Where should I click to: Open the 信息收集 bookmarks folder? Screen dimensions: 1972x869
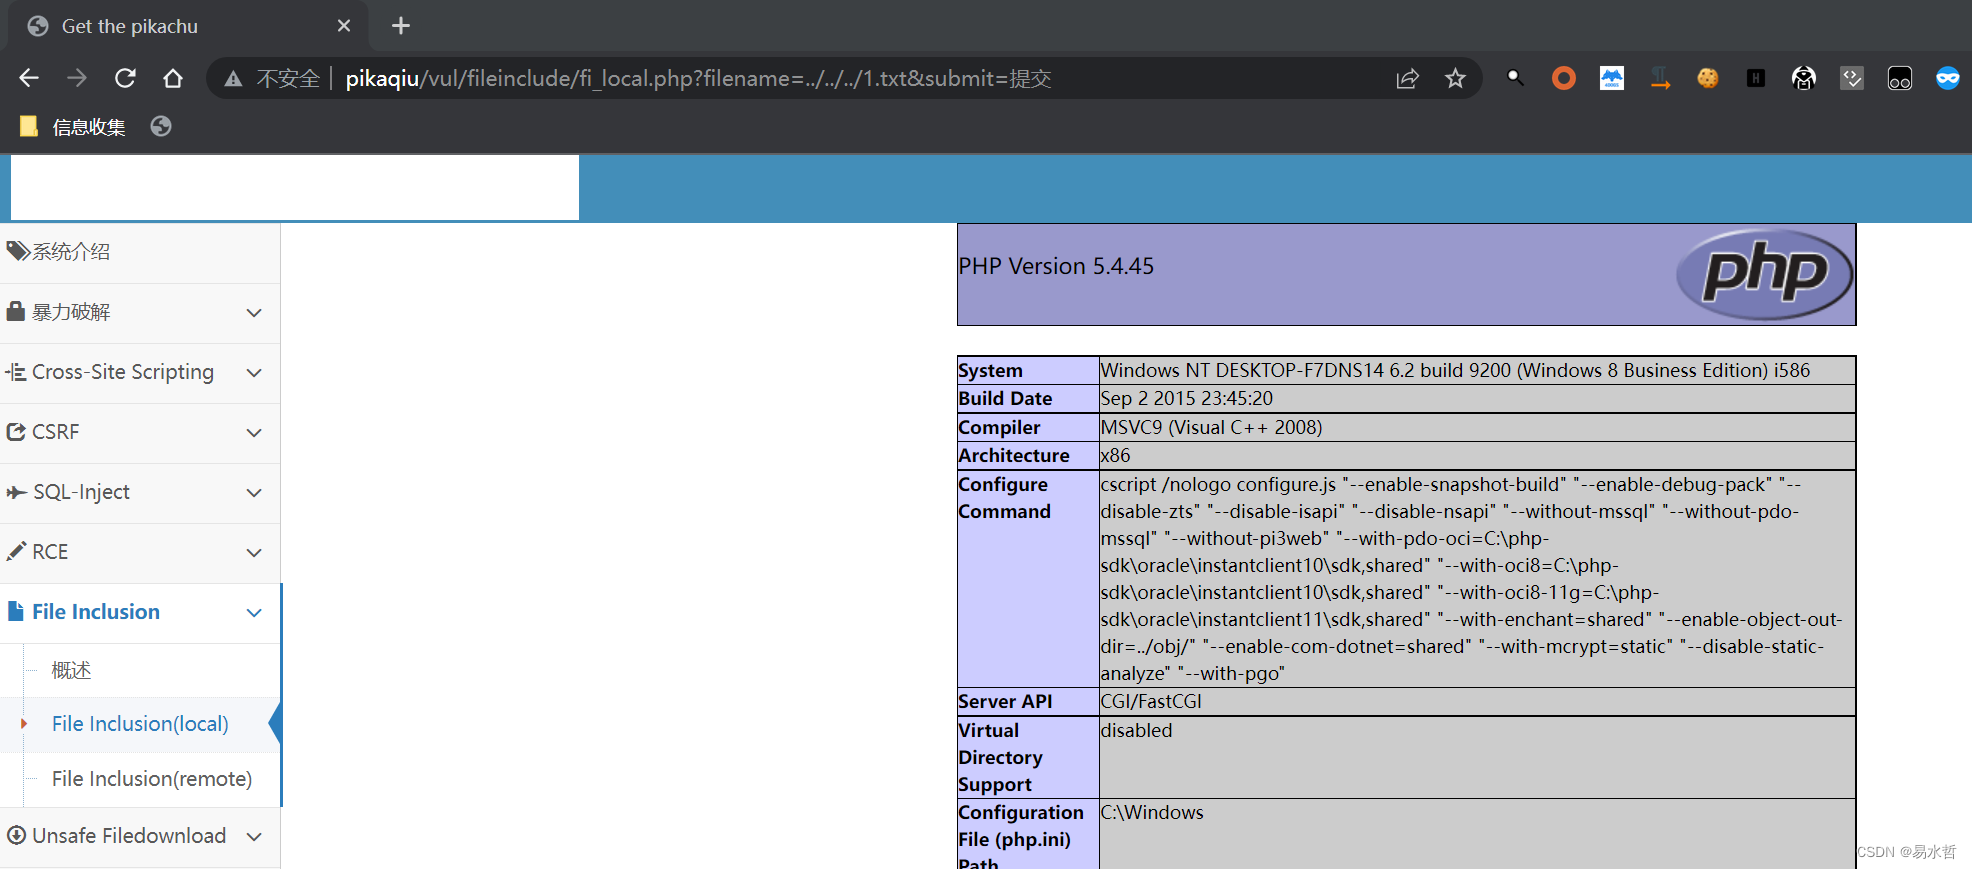73,127
